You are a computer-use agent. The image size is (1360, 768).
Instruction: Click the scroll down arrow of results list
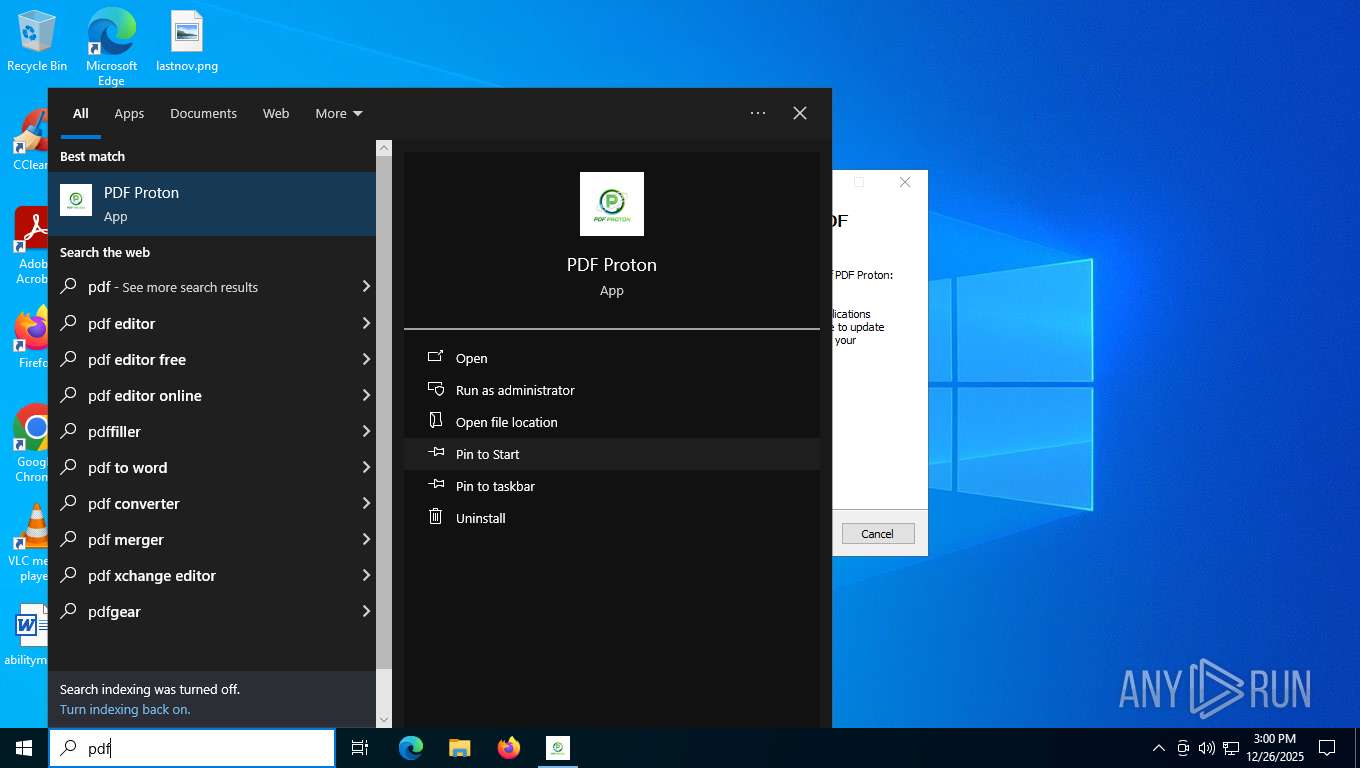(x=384, y=719)
